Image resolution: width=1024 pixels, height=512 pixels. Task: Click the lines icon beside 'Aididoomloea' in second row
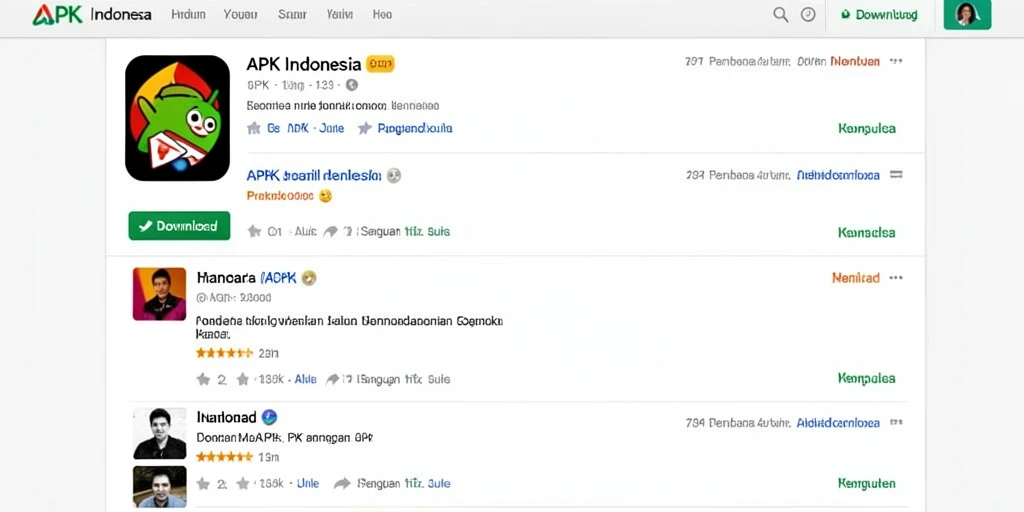pos(896,175)
